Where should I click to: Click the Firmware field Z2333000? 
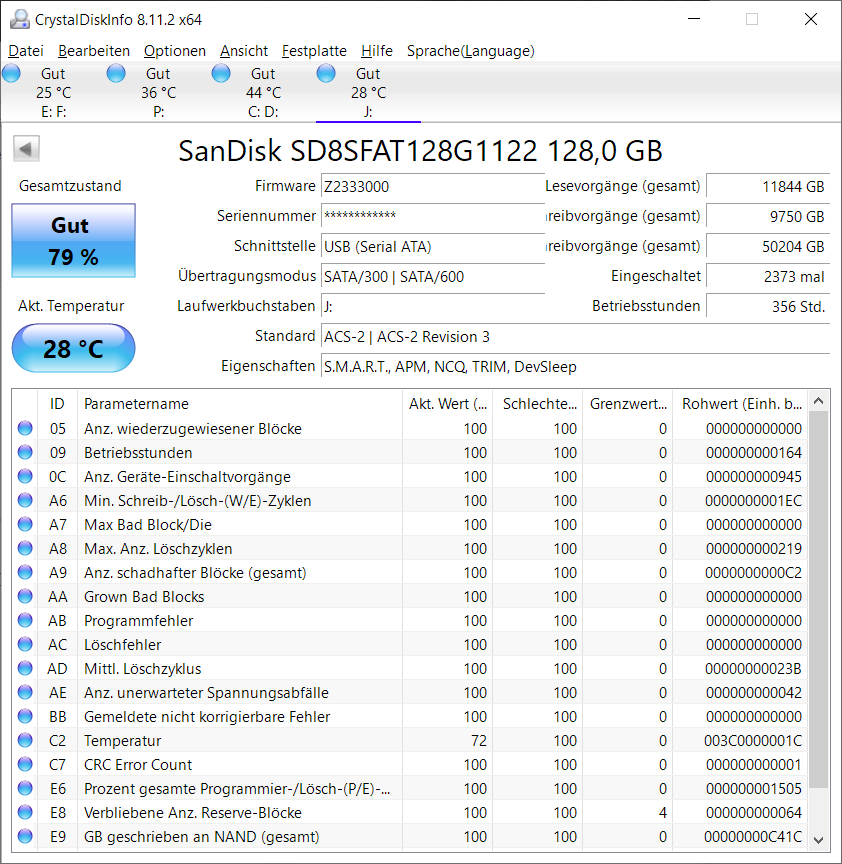[x=433, y=186]
